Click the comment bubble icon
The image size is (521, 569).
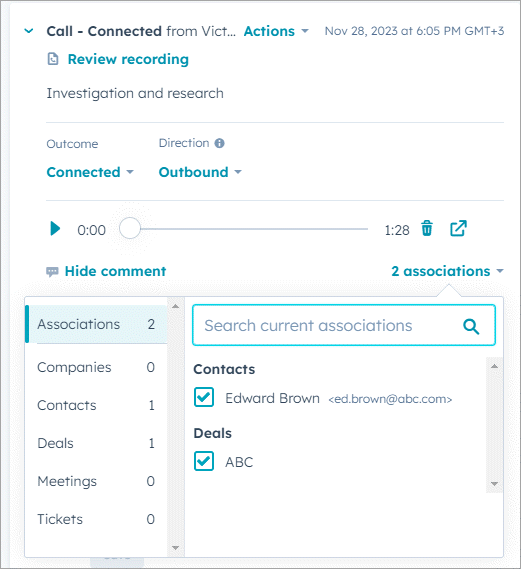coord(52,271)
